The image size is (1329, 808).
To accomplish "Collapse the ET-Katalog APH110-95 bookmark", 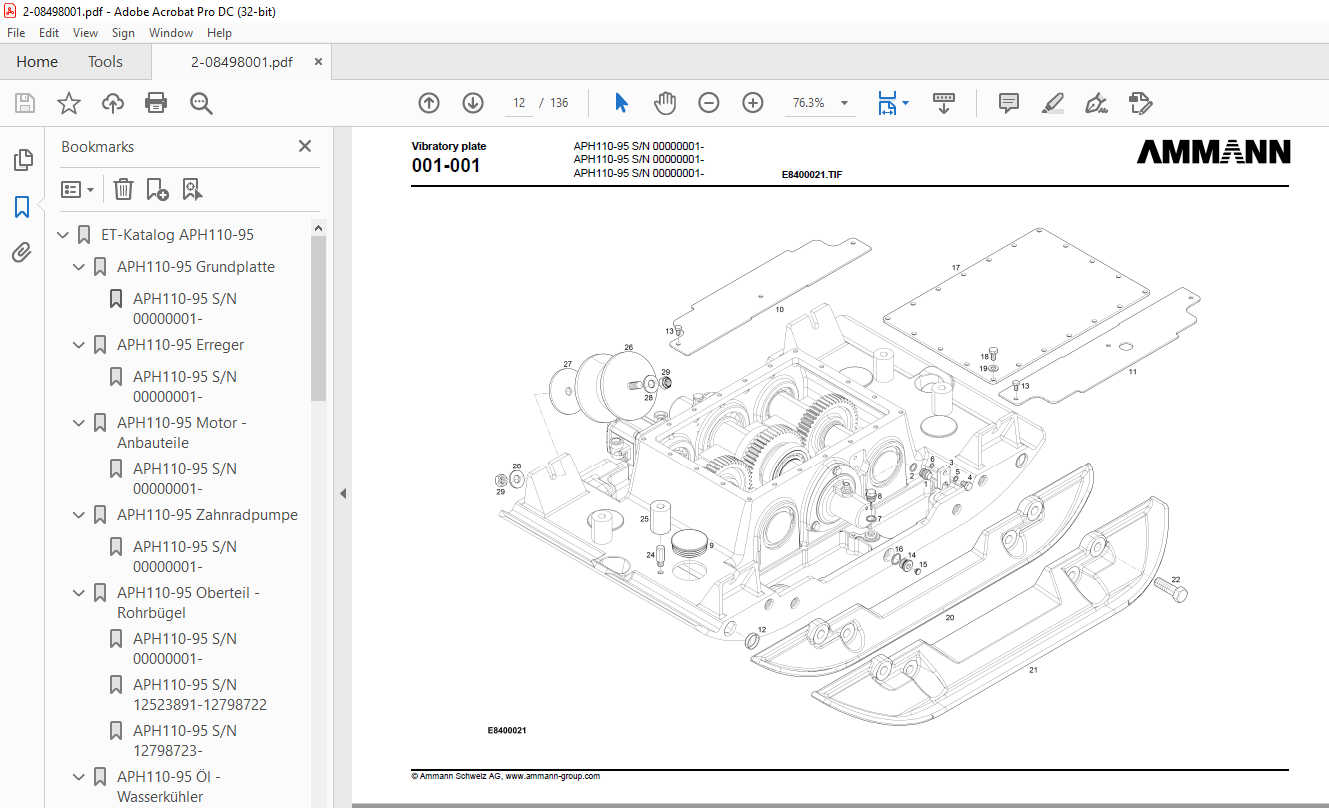I will pos(63,235).
